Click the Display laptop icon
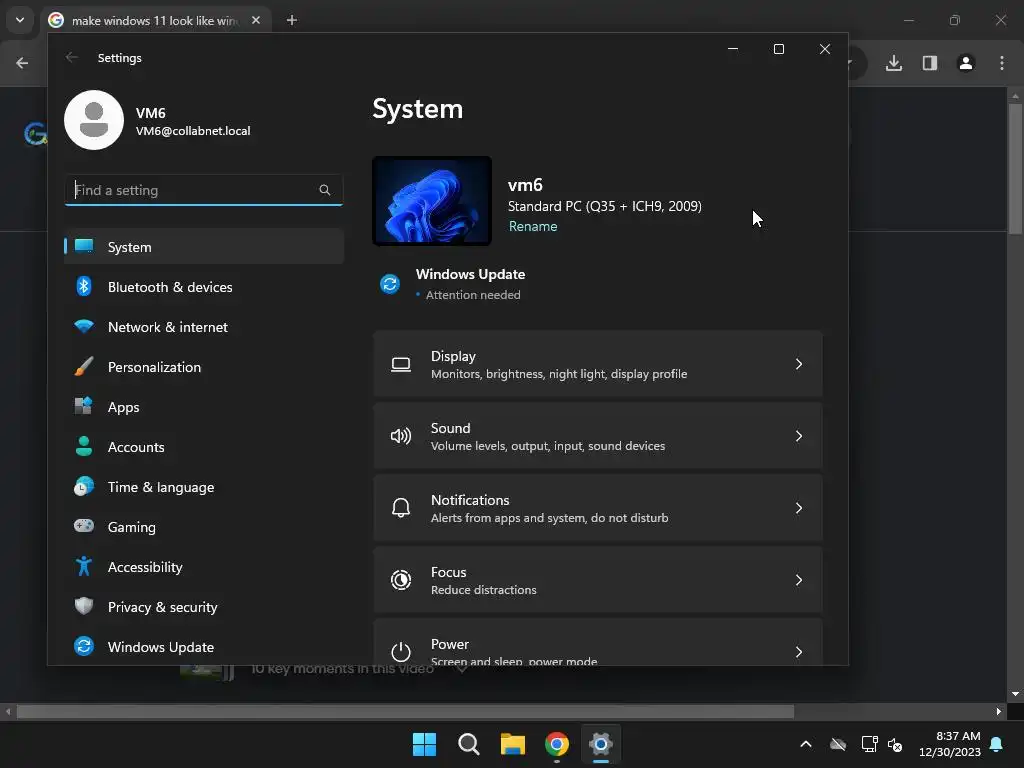 pos(400,364)
